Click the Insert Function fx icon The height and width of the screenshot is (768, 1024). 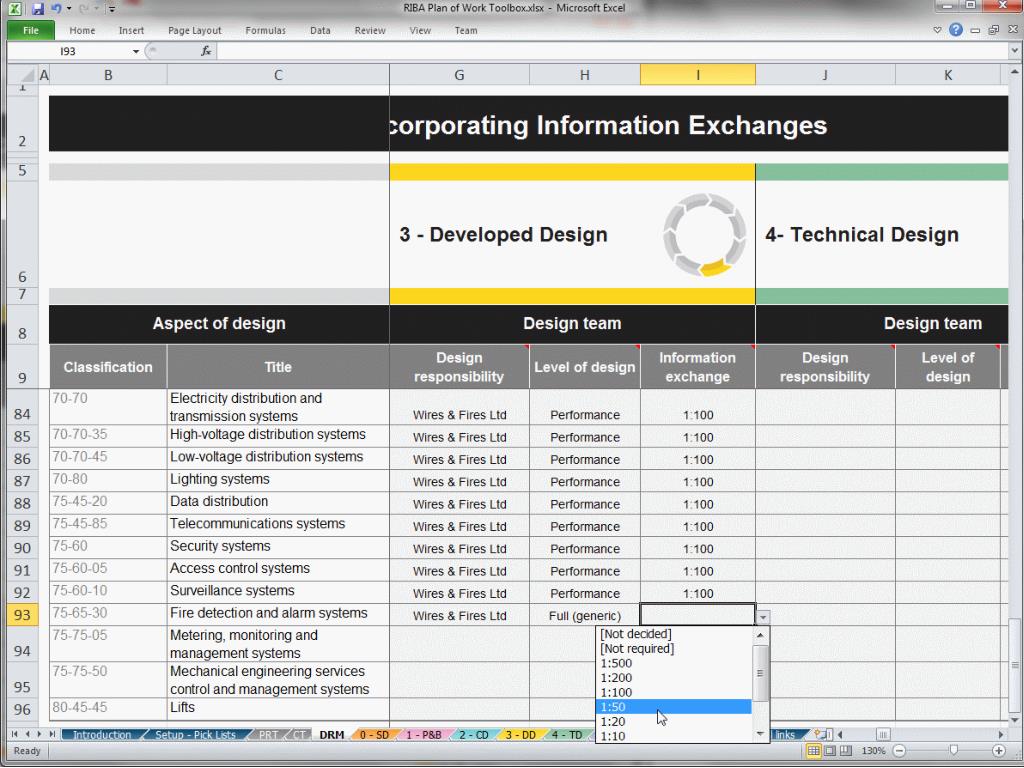(x=206, y=51)
